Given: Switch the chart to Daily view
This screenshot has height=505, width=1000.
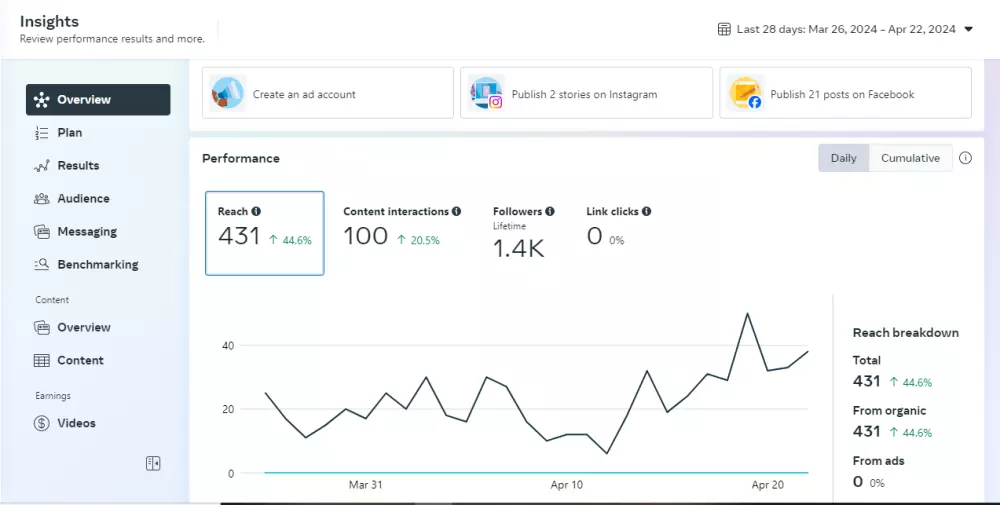Looking at the screenshot, I should click(x=843, y=158).
